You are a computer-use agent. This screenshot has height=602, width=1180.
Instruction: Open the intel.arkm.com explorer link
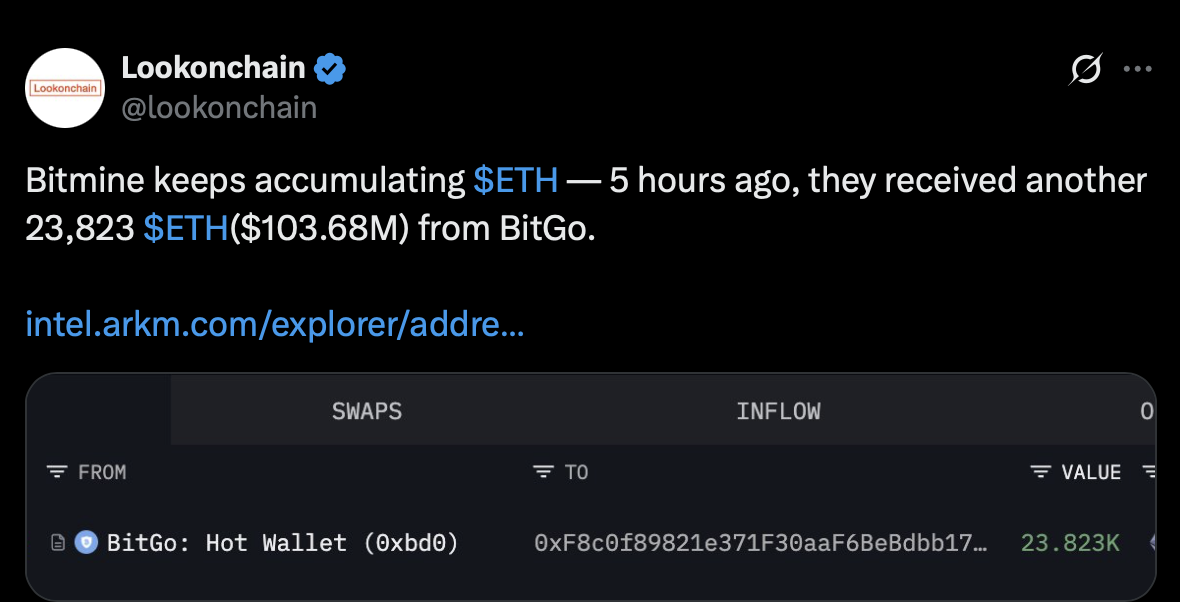[274, 324]
